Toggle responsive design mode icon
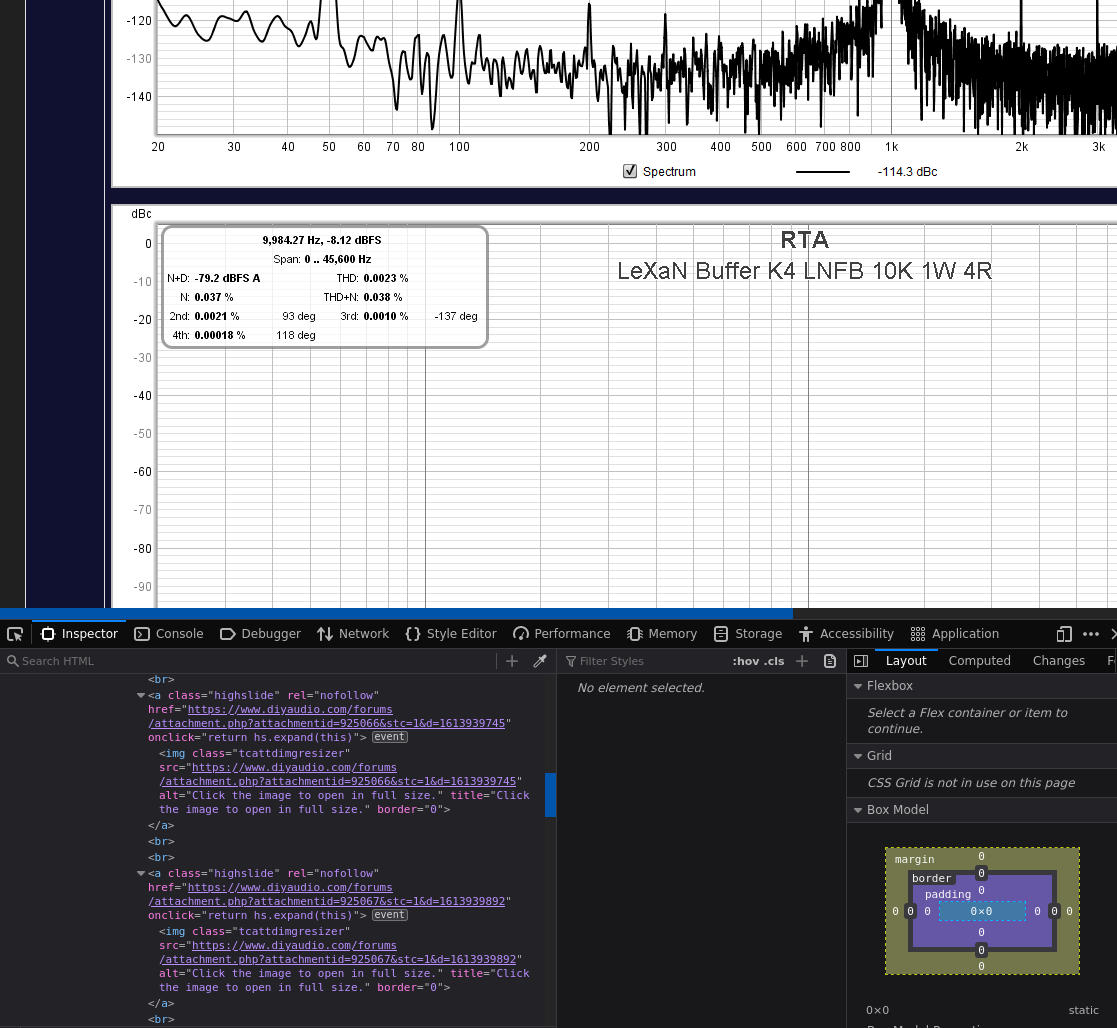The height and width of the screenshot is (1028, 1117). point(1064,634)
